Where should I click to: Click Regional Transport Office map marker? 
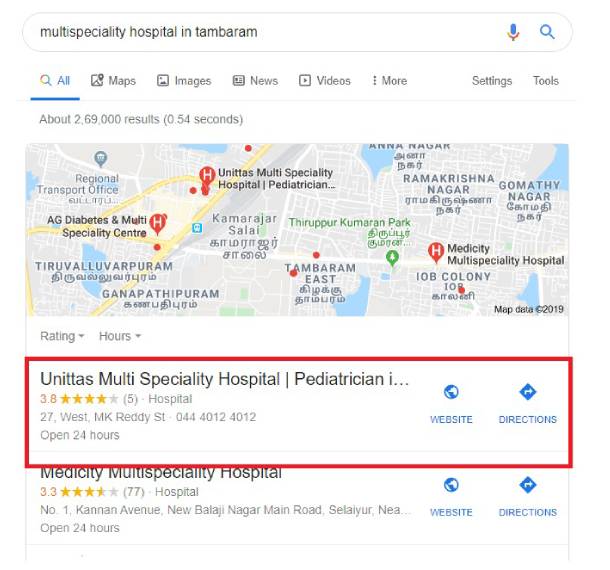pyautogui.click(x=101, y=159)
